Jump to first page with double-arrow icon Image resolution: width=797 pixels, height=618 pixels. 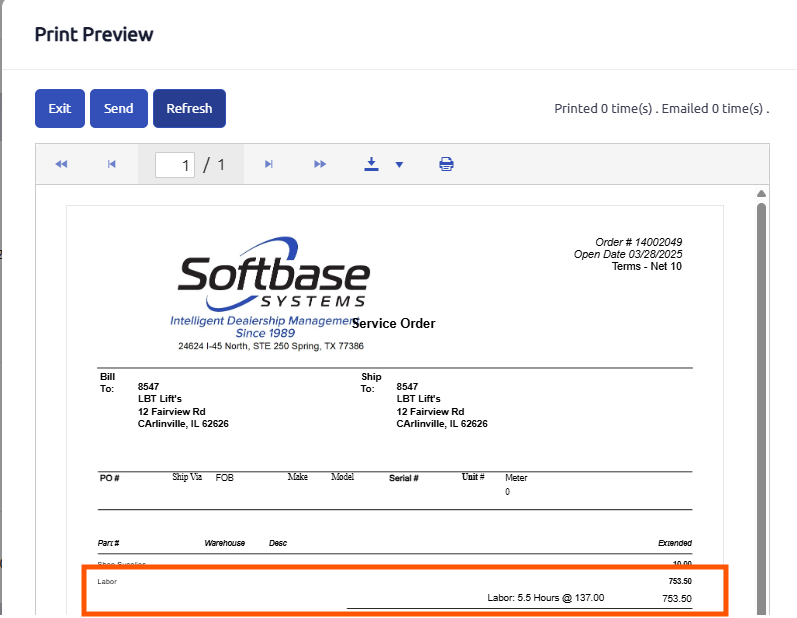(62, 164)
